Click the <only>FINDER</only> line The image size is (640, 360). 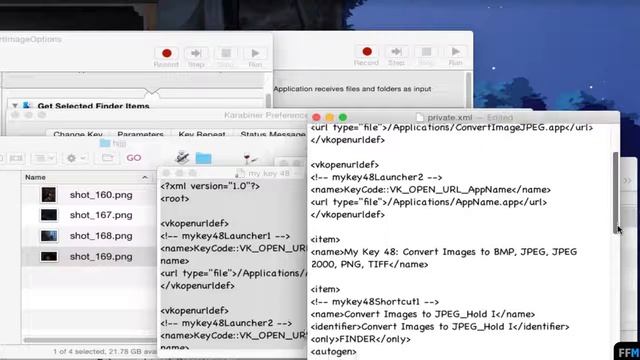tap(360, 339)
